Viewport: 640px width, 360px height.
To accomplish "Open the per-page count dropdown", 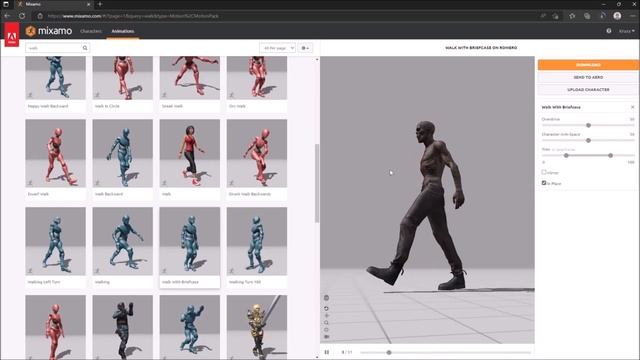I will 277,48.
